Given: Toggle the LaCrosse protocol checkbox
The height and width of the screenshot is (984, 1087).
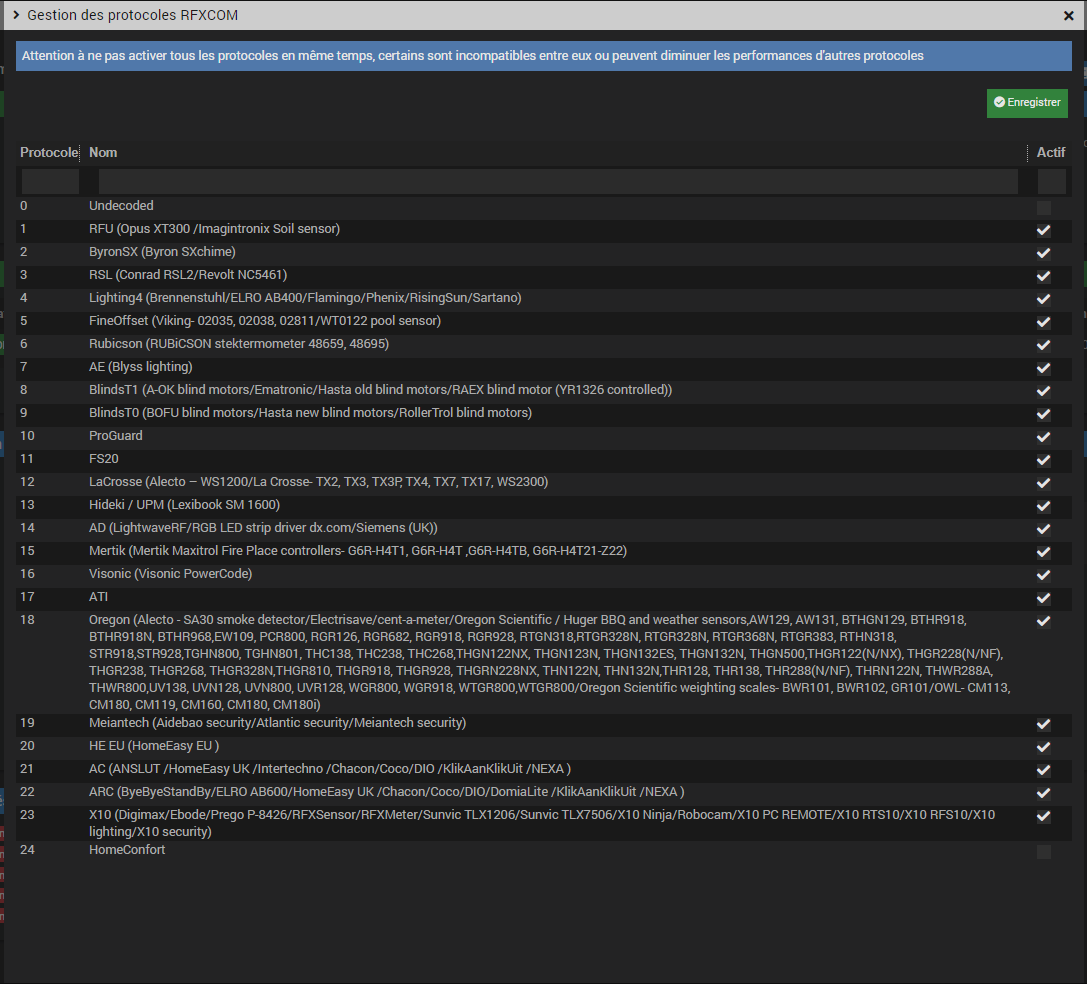Looking at the screenshot, I should [x=1043, y=483].
